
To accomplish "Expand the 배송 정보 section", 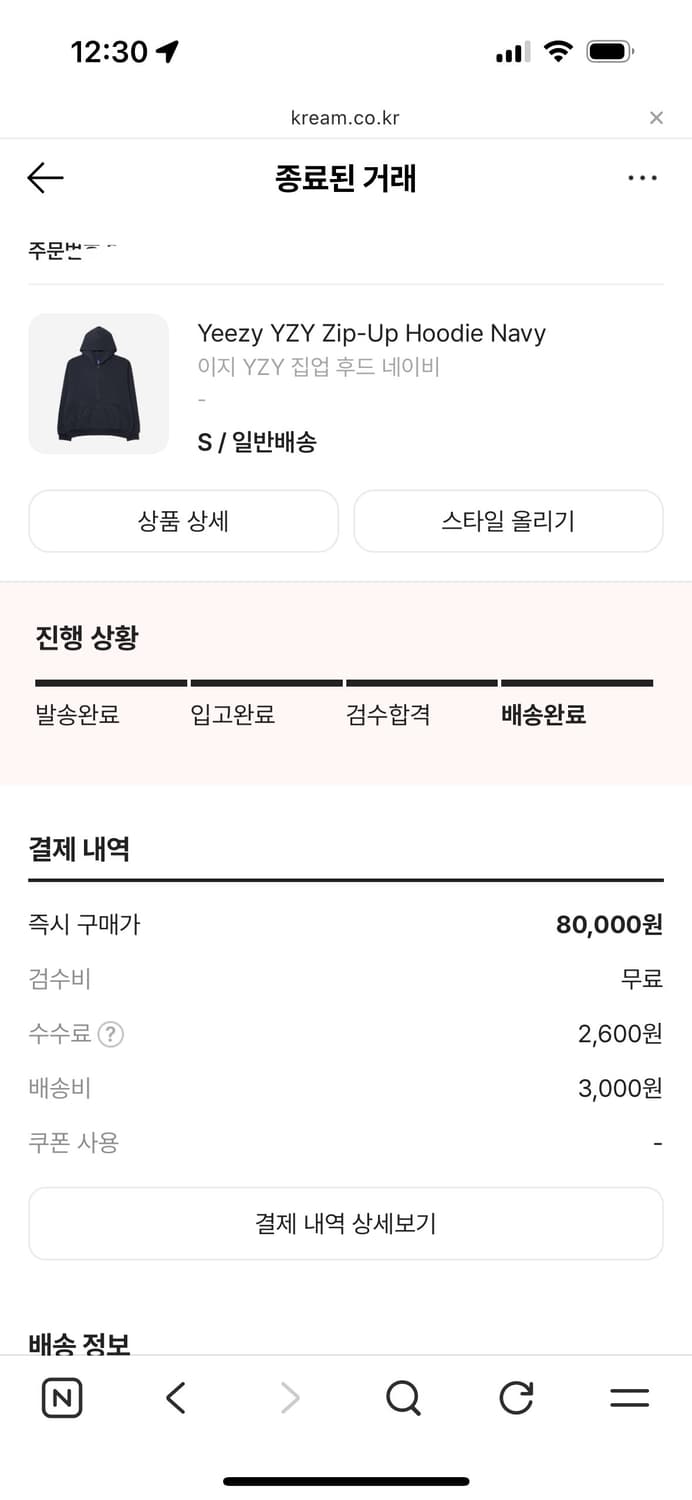I will [78, 1340].
